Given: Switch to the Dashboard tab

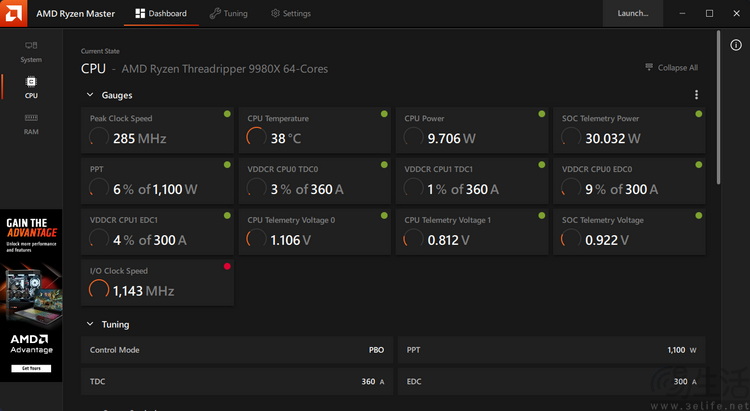Looking at the screenshot, I should pos(161,13).
